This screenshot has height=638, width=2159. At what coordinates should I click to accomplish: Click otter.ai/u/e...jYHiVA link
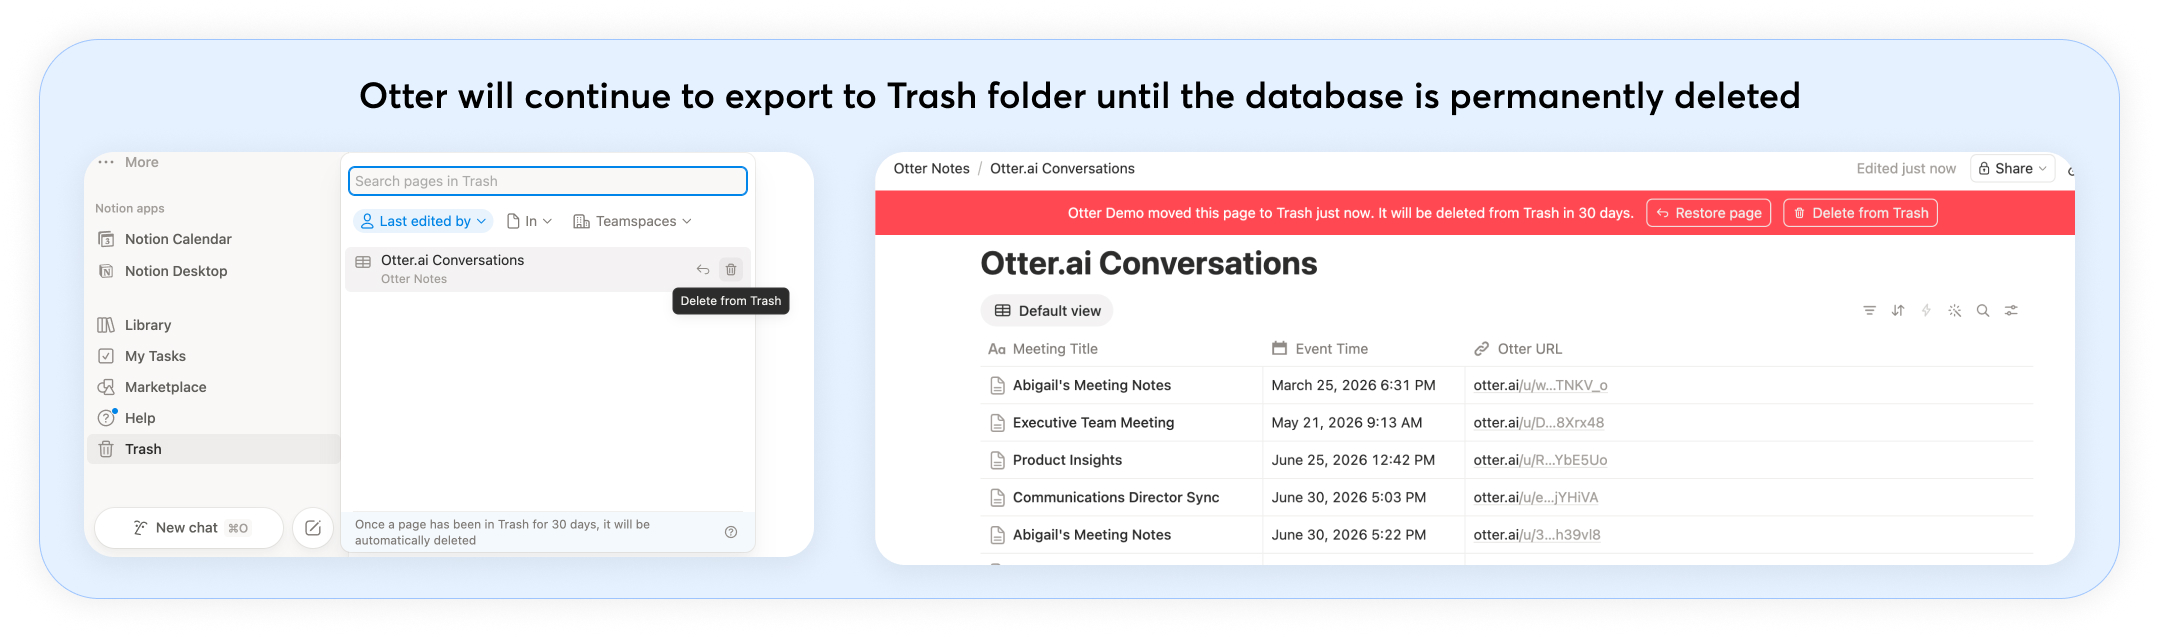pyautogui.click(x=1536, y=497)
